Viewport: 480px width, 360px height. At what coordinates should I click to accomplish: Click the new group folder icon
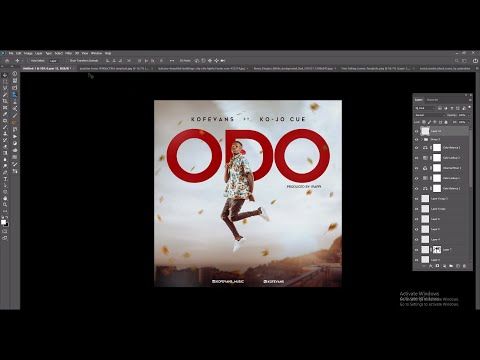[451, 266]
